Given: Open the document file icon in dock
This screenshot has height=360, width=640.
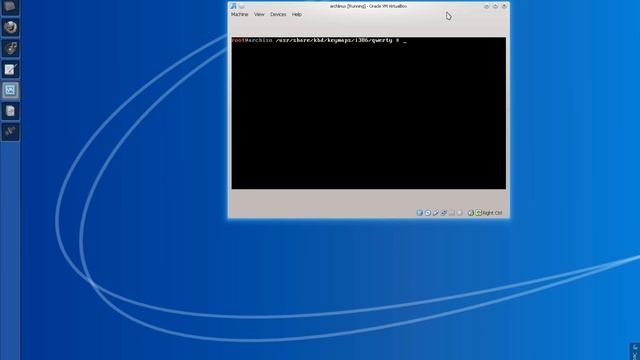Looking at the screenshot, I should click(x=10, y=111).
